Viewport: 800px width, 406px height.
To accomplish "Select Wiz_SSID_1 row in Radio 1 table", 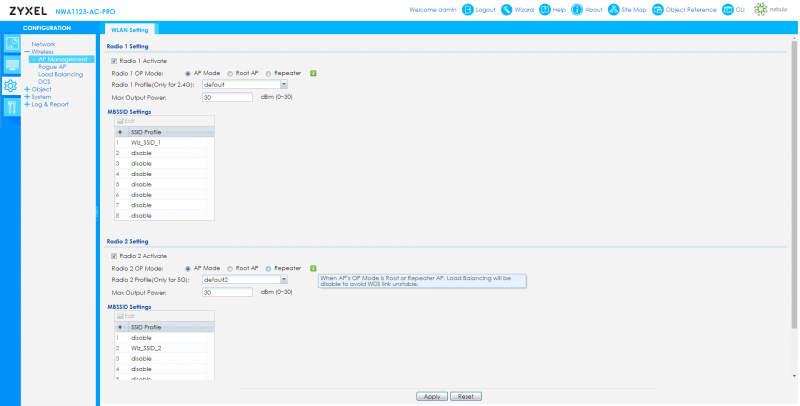I will [160, 143].
